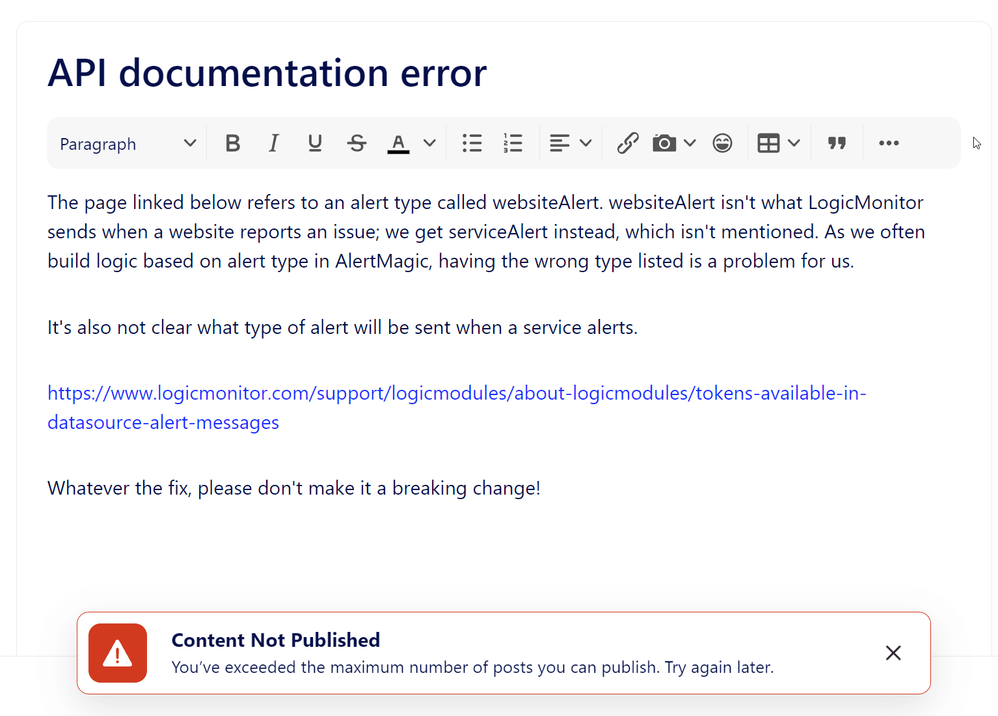Insert a block quote
The image size is (998, 716).
pyautogui.click(x=837, y=143)
